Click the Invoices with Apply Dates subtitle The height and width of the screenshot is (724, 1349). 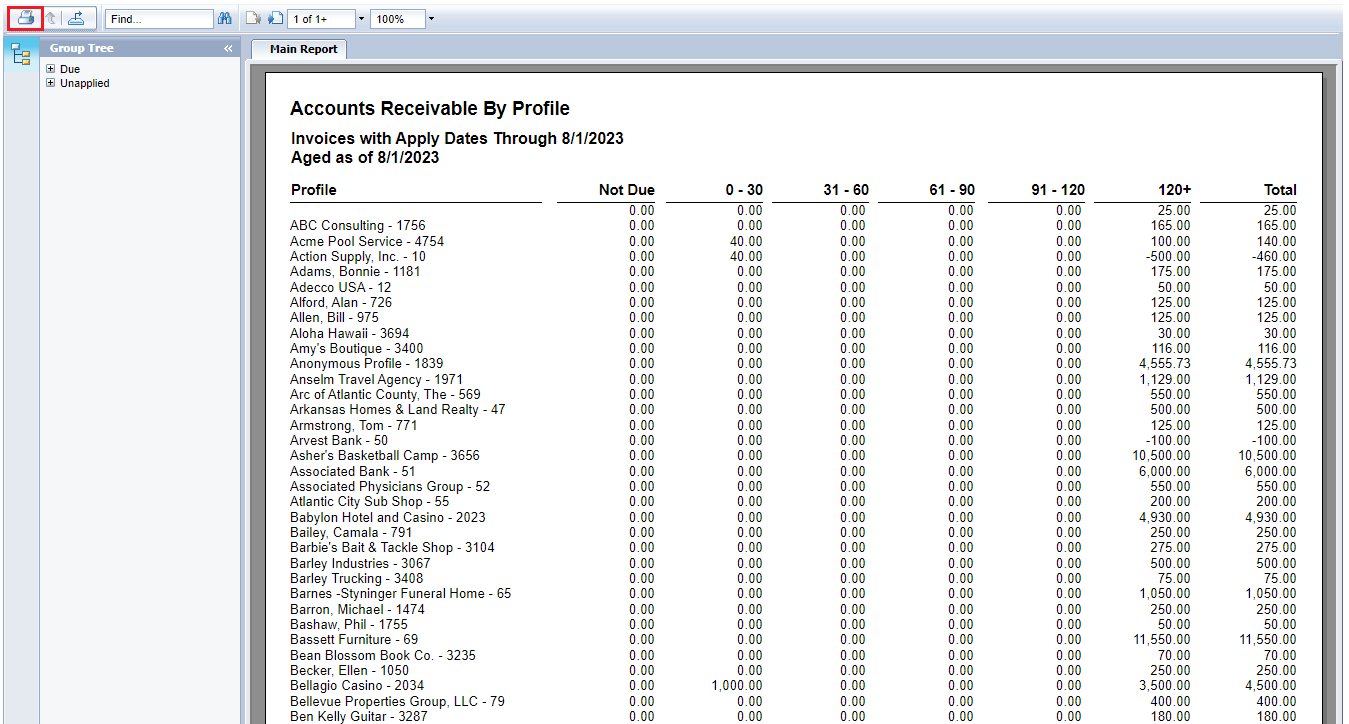coord(457,139)
